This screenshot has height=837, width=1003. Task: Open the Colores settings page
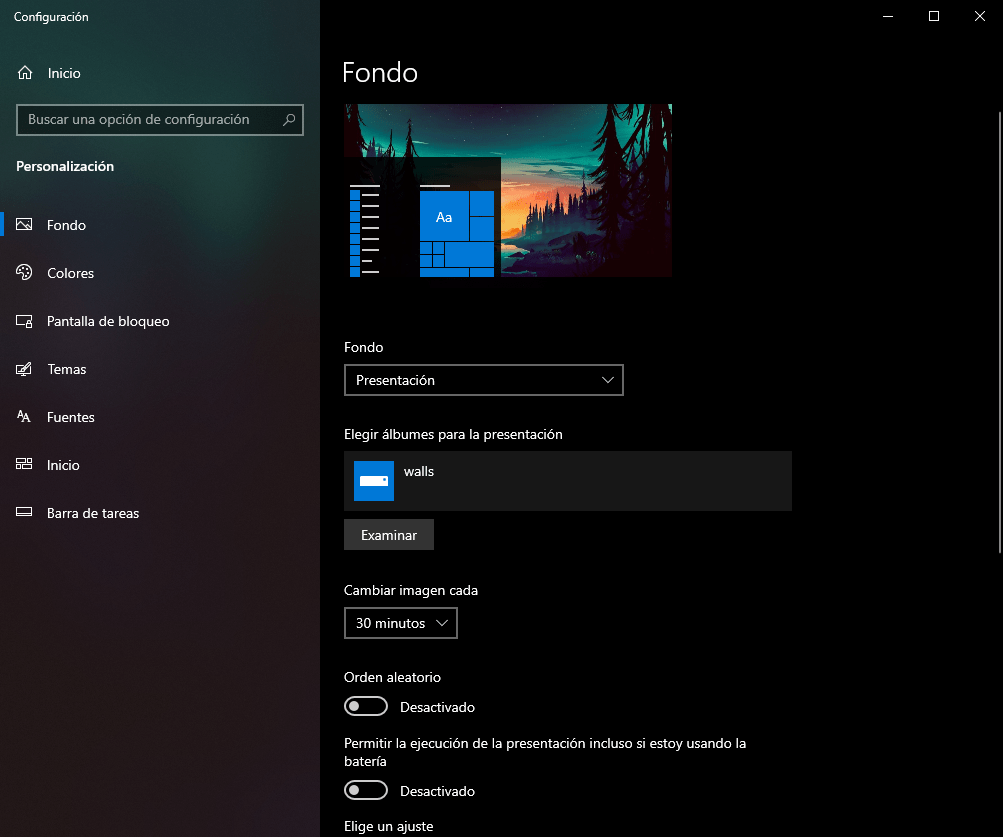(x=70, y=273)
